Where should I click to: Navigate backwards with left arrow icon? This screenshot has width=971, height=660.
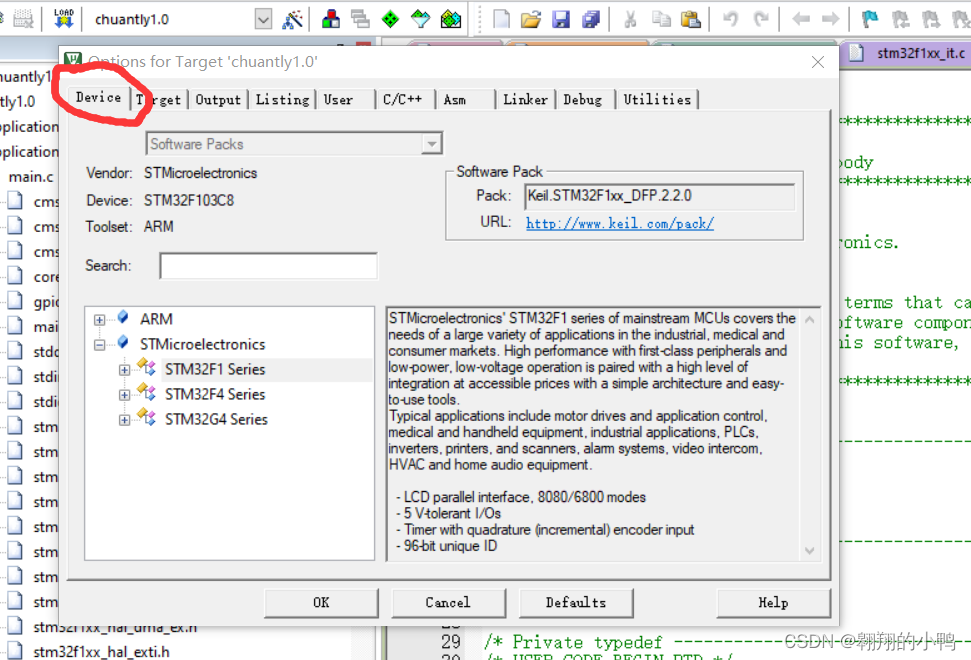(x=801, y=19)
